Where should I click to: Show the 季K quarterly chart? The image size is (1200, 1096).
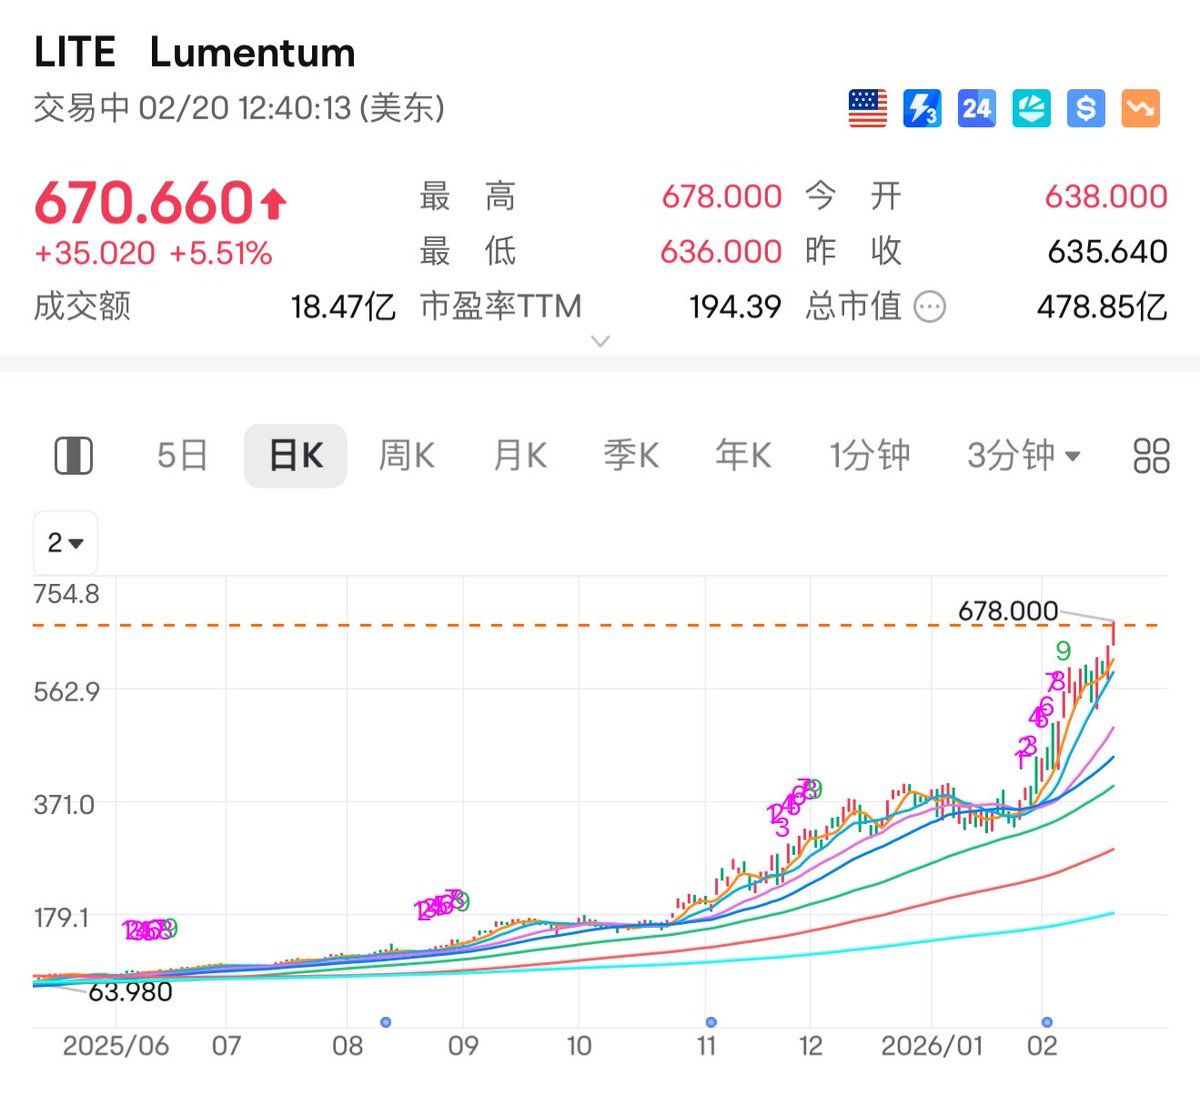pyautogui.click(x=631, y=456)
